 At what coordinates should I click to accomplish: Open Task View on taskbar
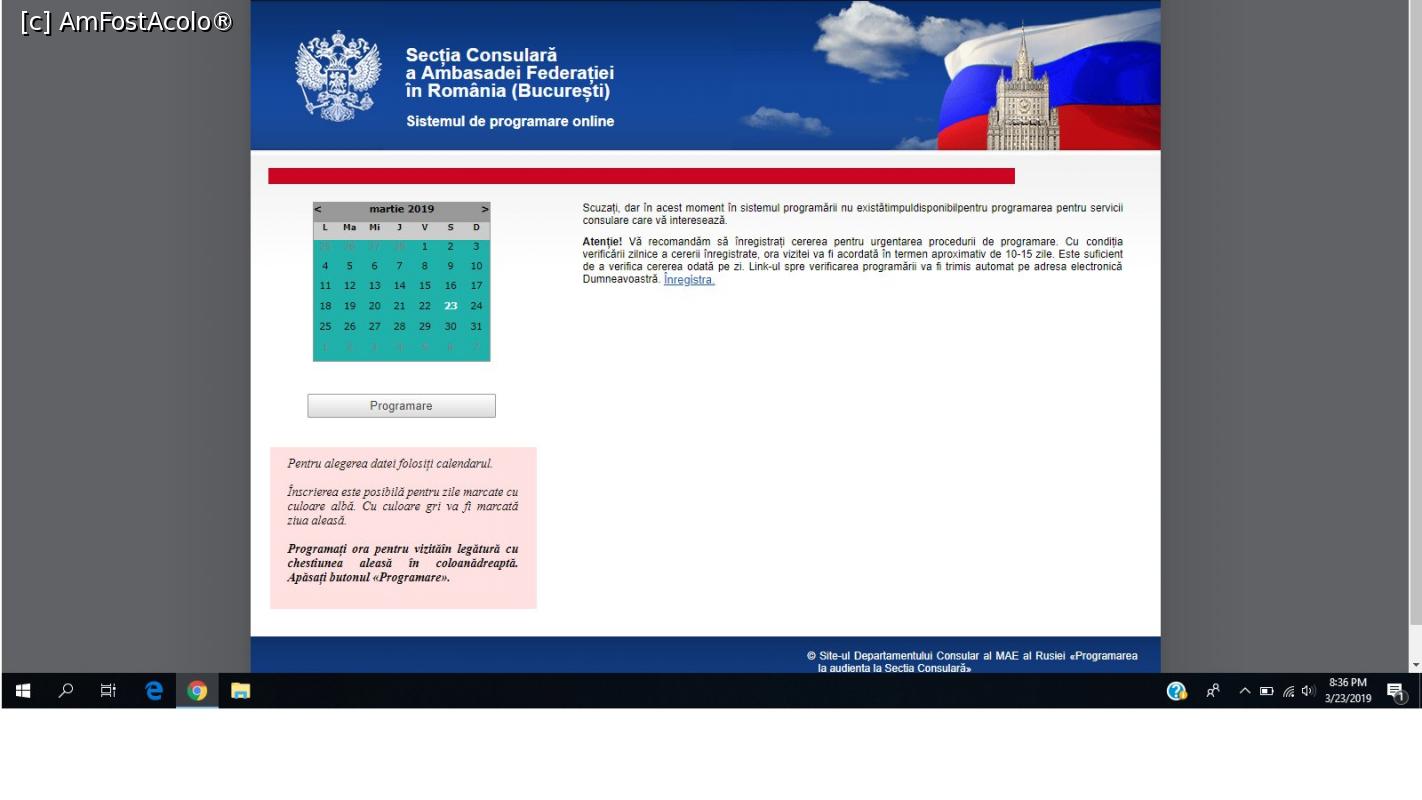pos(108,691)
